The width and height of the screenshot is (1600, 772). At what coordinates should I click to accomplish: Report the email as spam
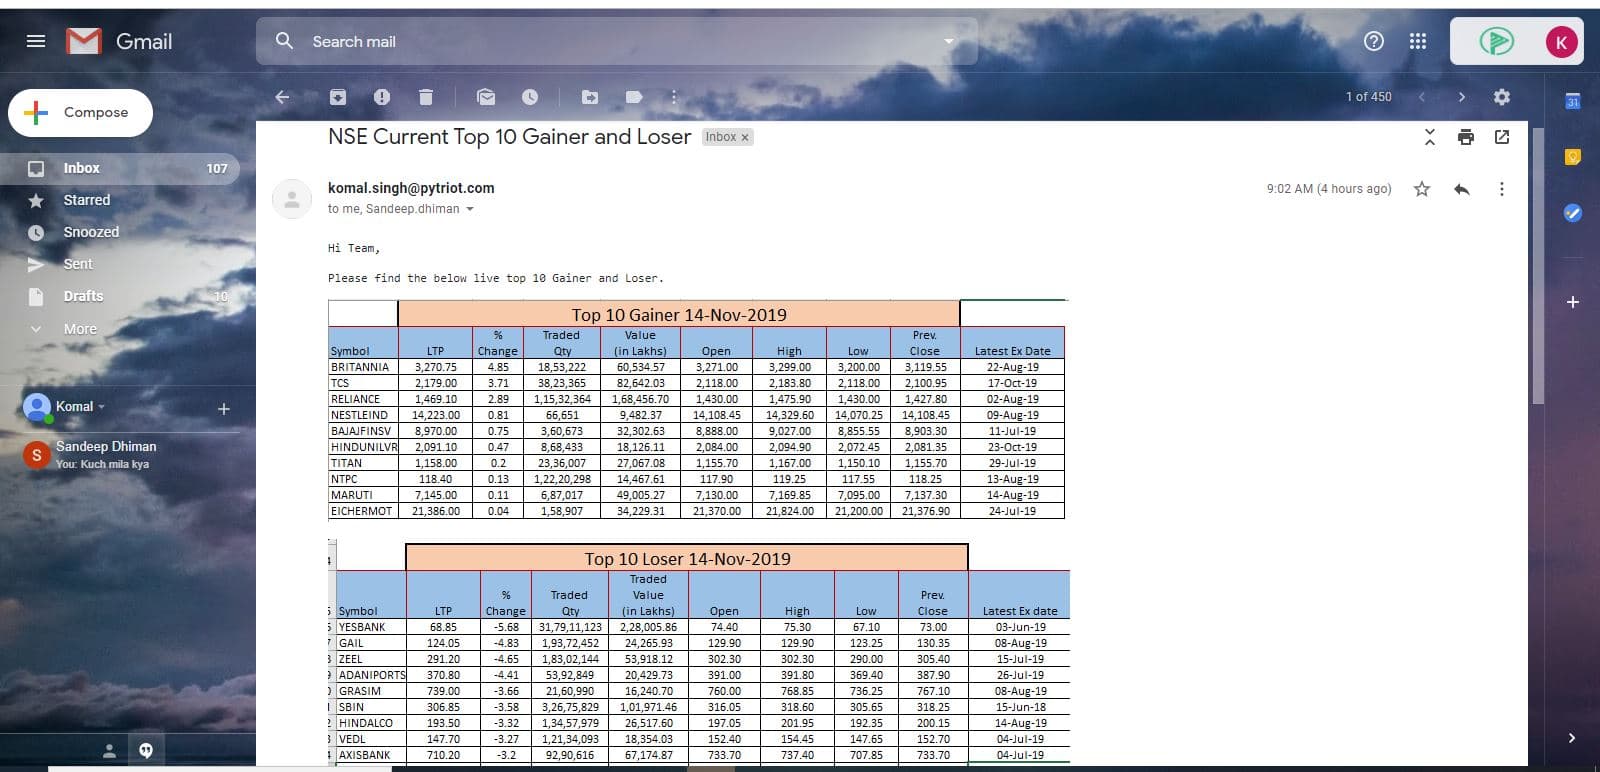tap(382, 97)
